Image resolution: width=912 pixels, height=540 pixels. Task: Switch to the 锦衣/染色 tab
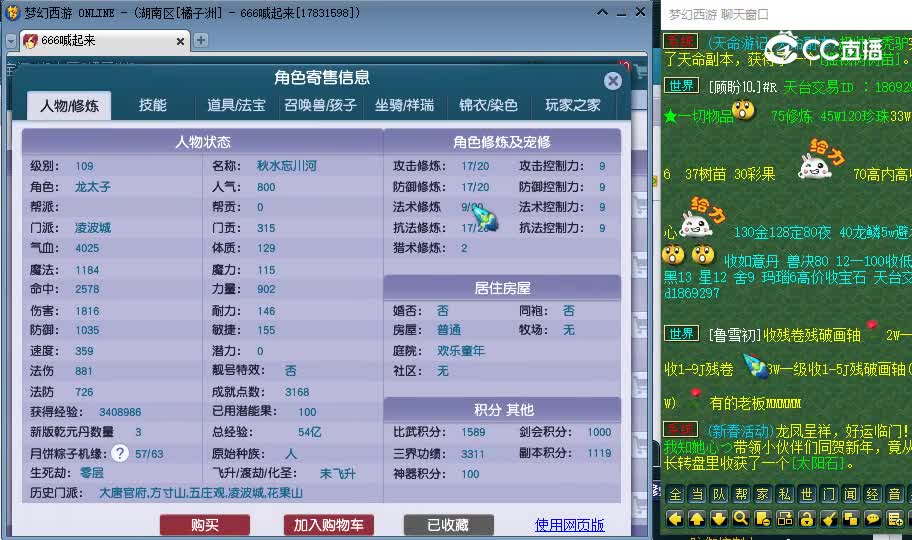(488, 105)
